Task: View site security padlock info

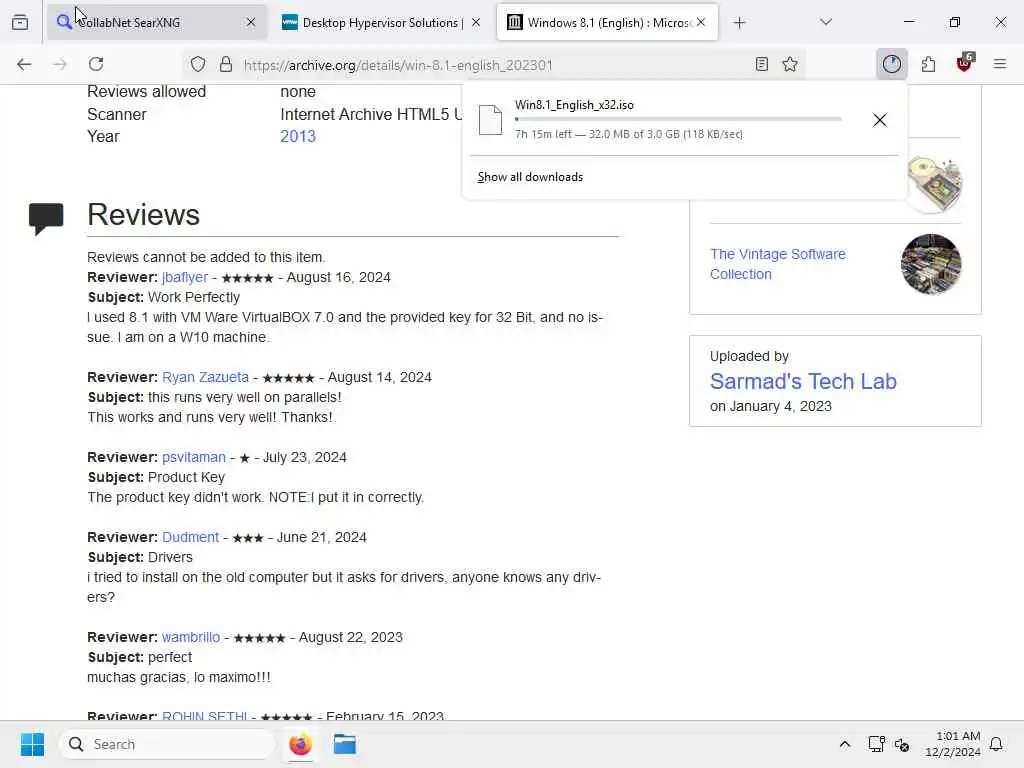Action: pos(226,64)
